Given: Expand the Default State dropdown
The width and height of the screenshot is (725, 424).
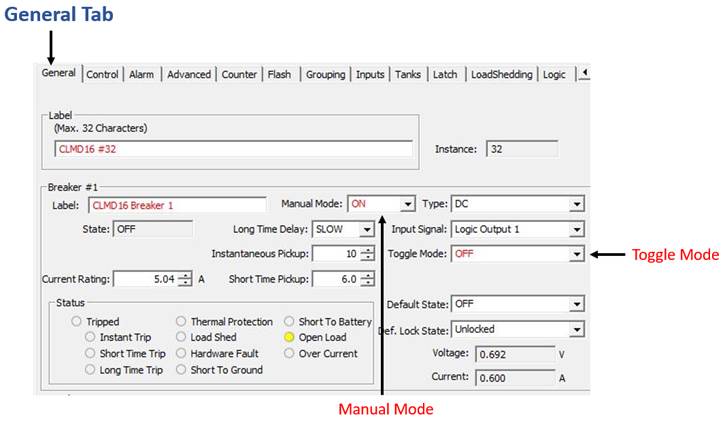Looking at the screenshot, I should click(576, 303).
